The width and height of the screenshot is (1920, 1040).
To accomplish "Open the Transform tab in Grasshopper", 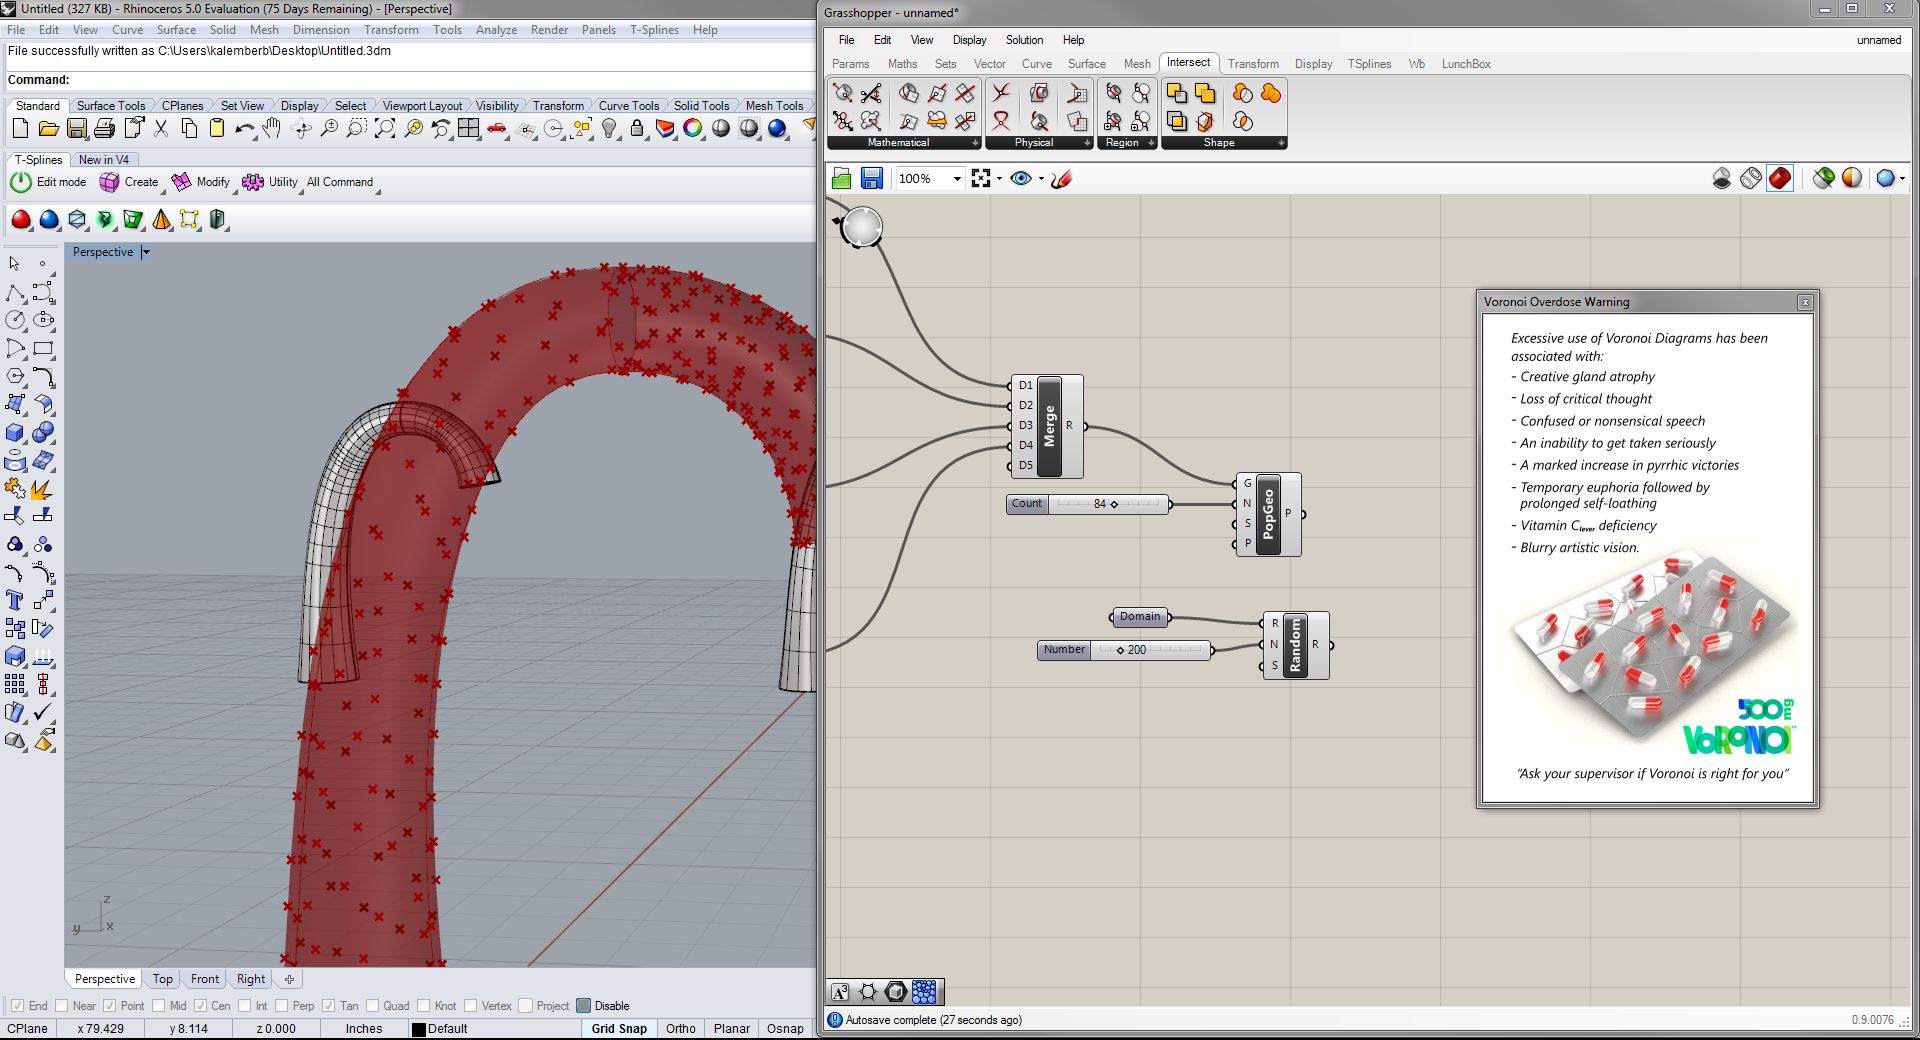I will click(x=1253, y=64).
